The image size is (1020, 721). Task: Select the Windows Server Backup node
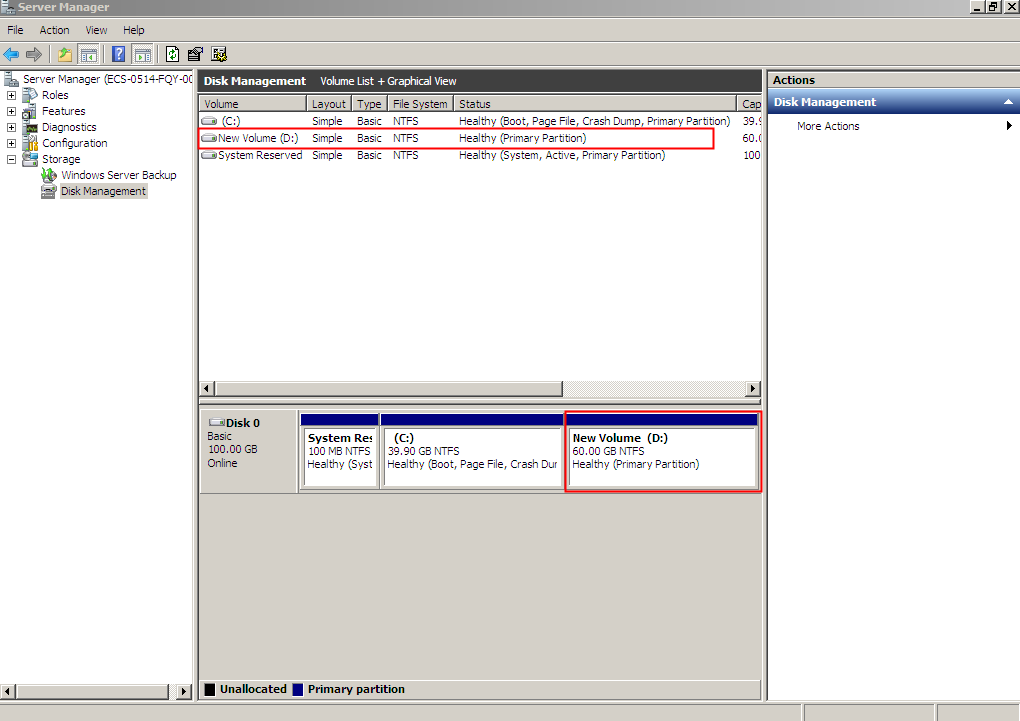click(118, 175)
